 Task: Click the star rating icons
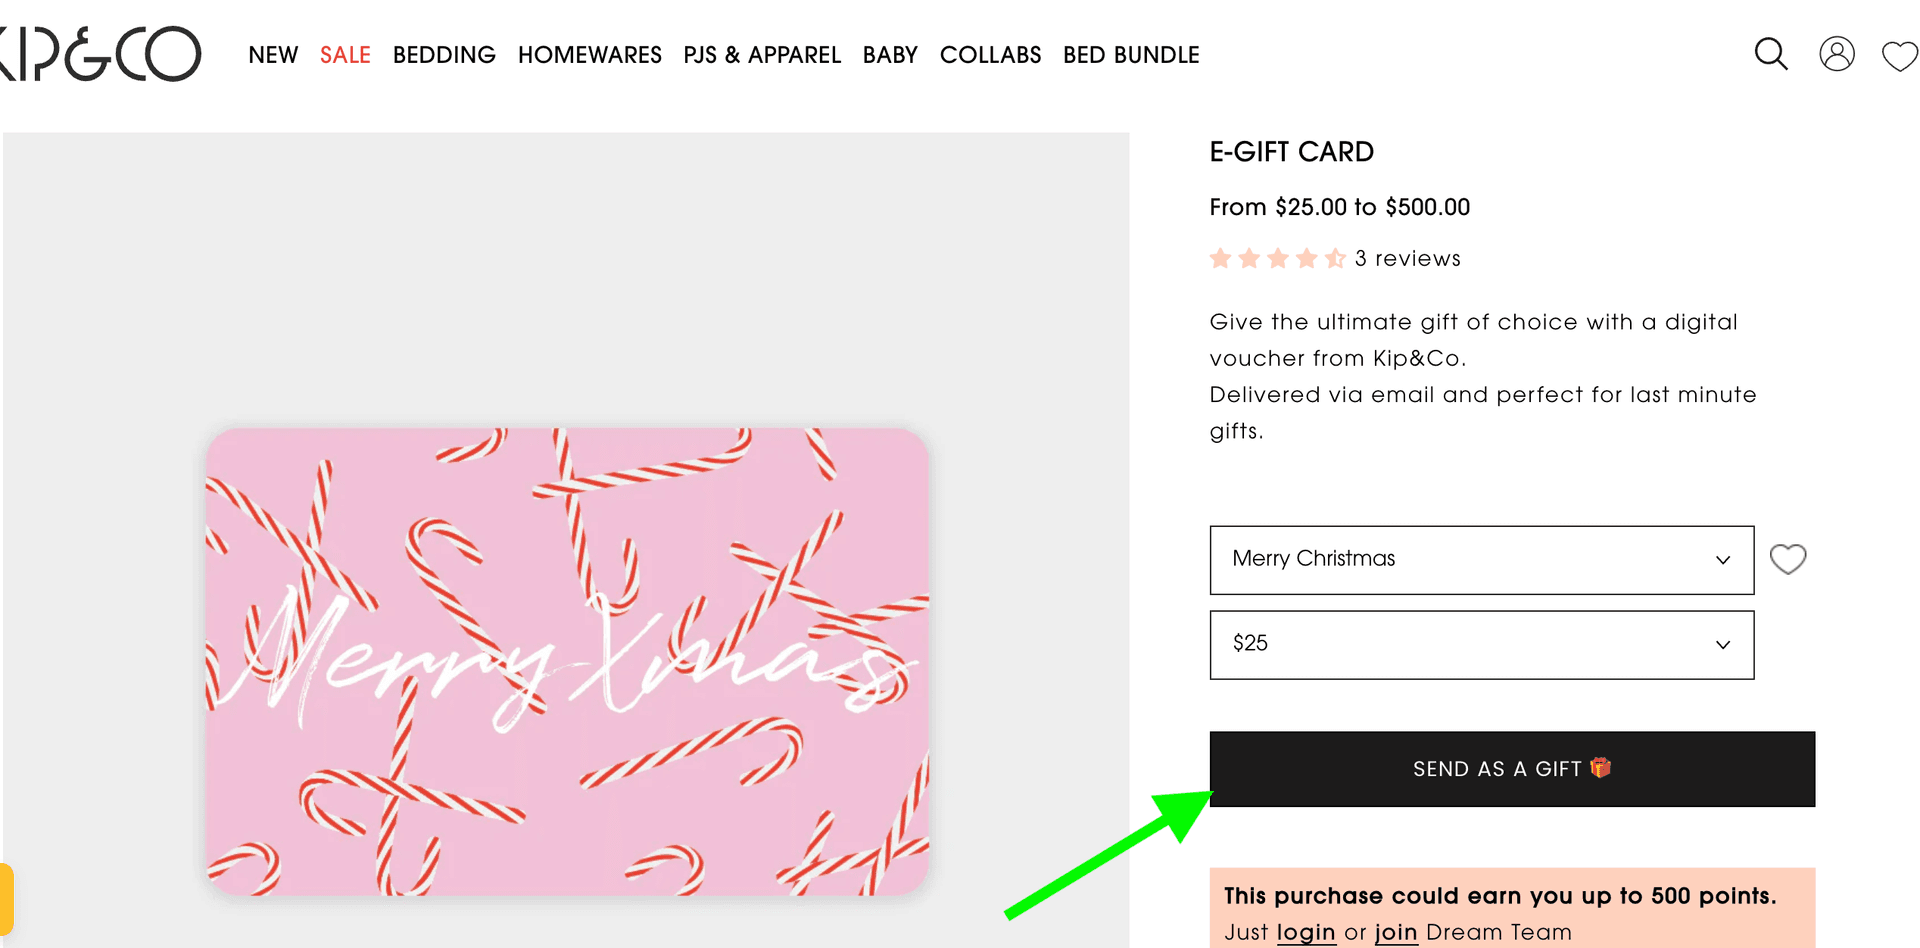point(1277,259)
